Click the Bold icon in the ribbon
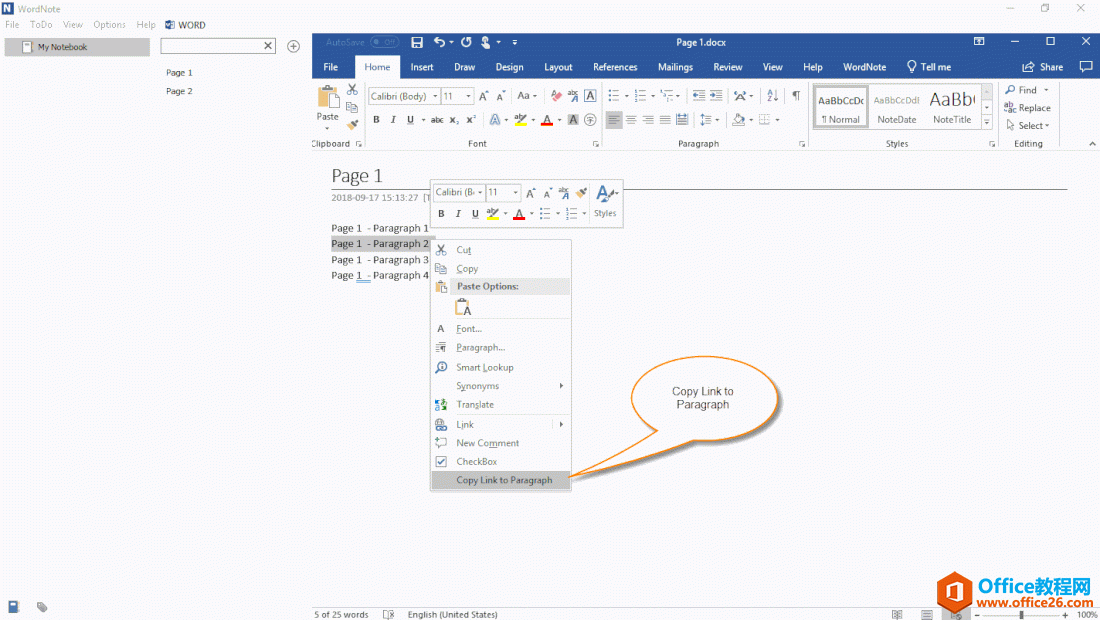The width and height of the screenshot is (1100, 620). 376,120
